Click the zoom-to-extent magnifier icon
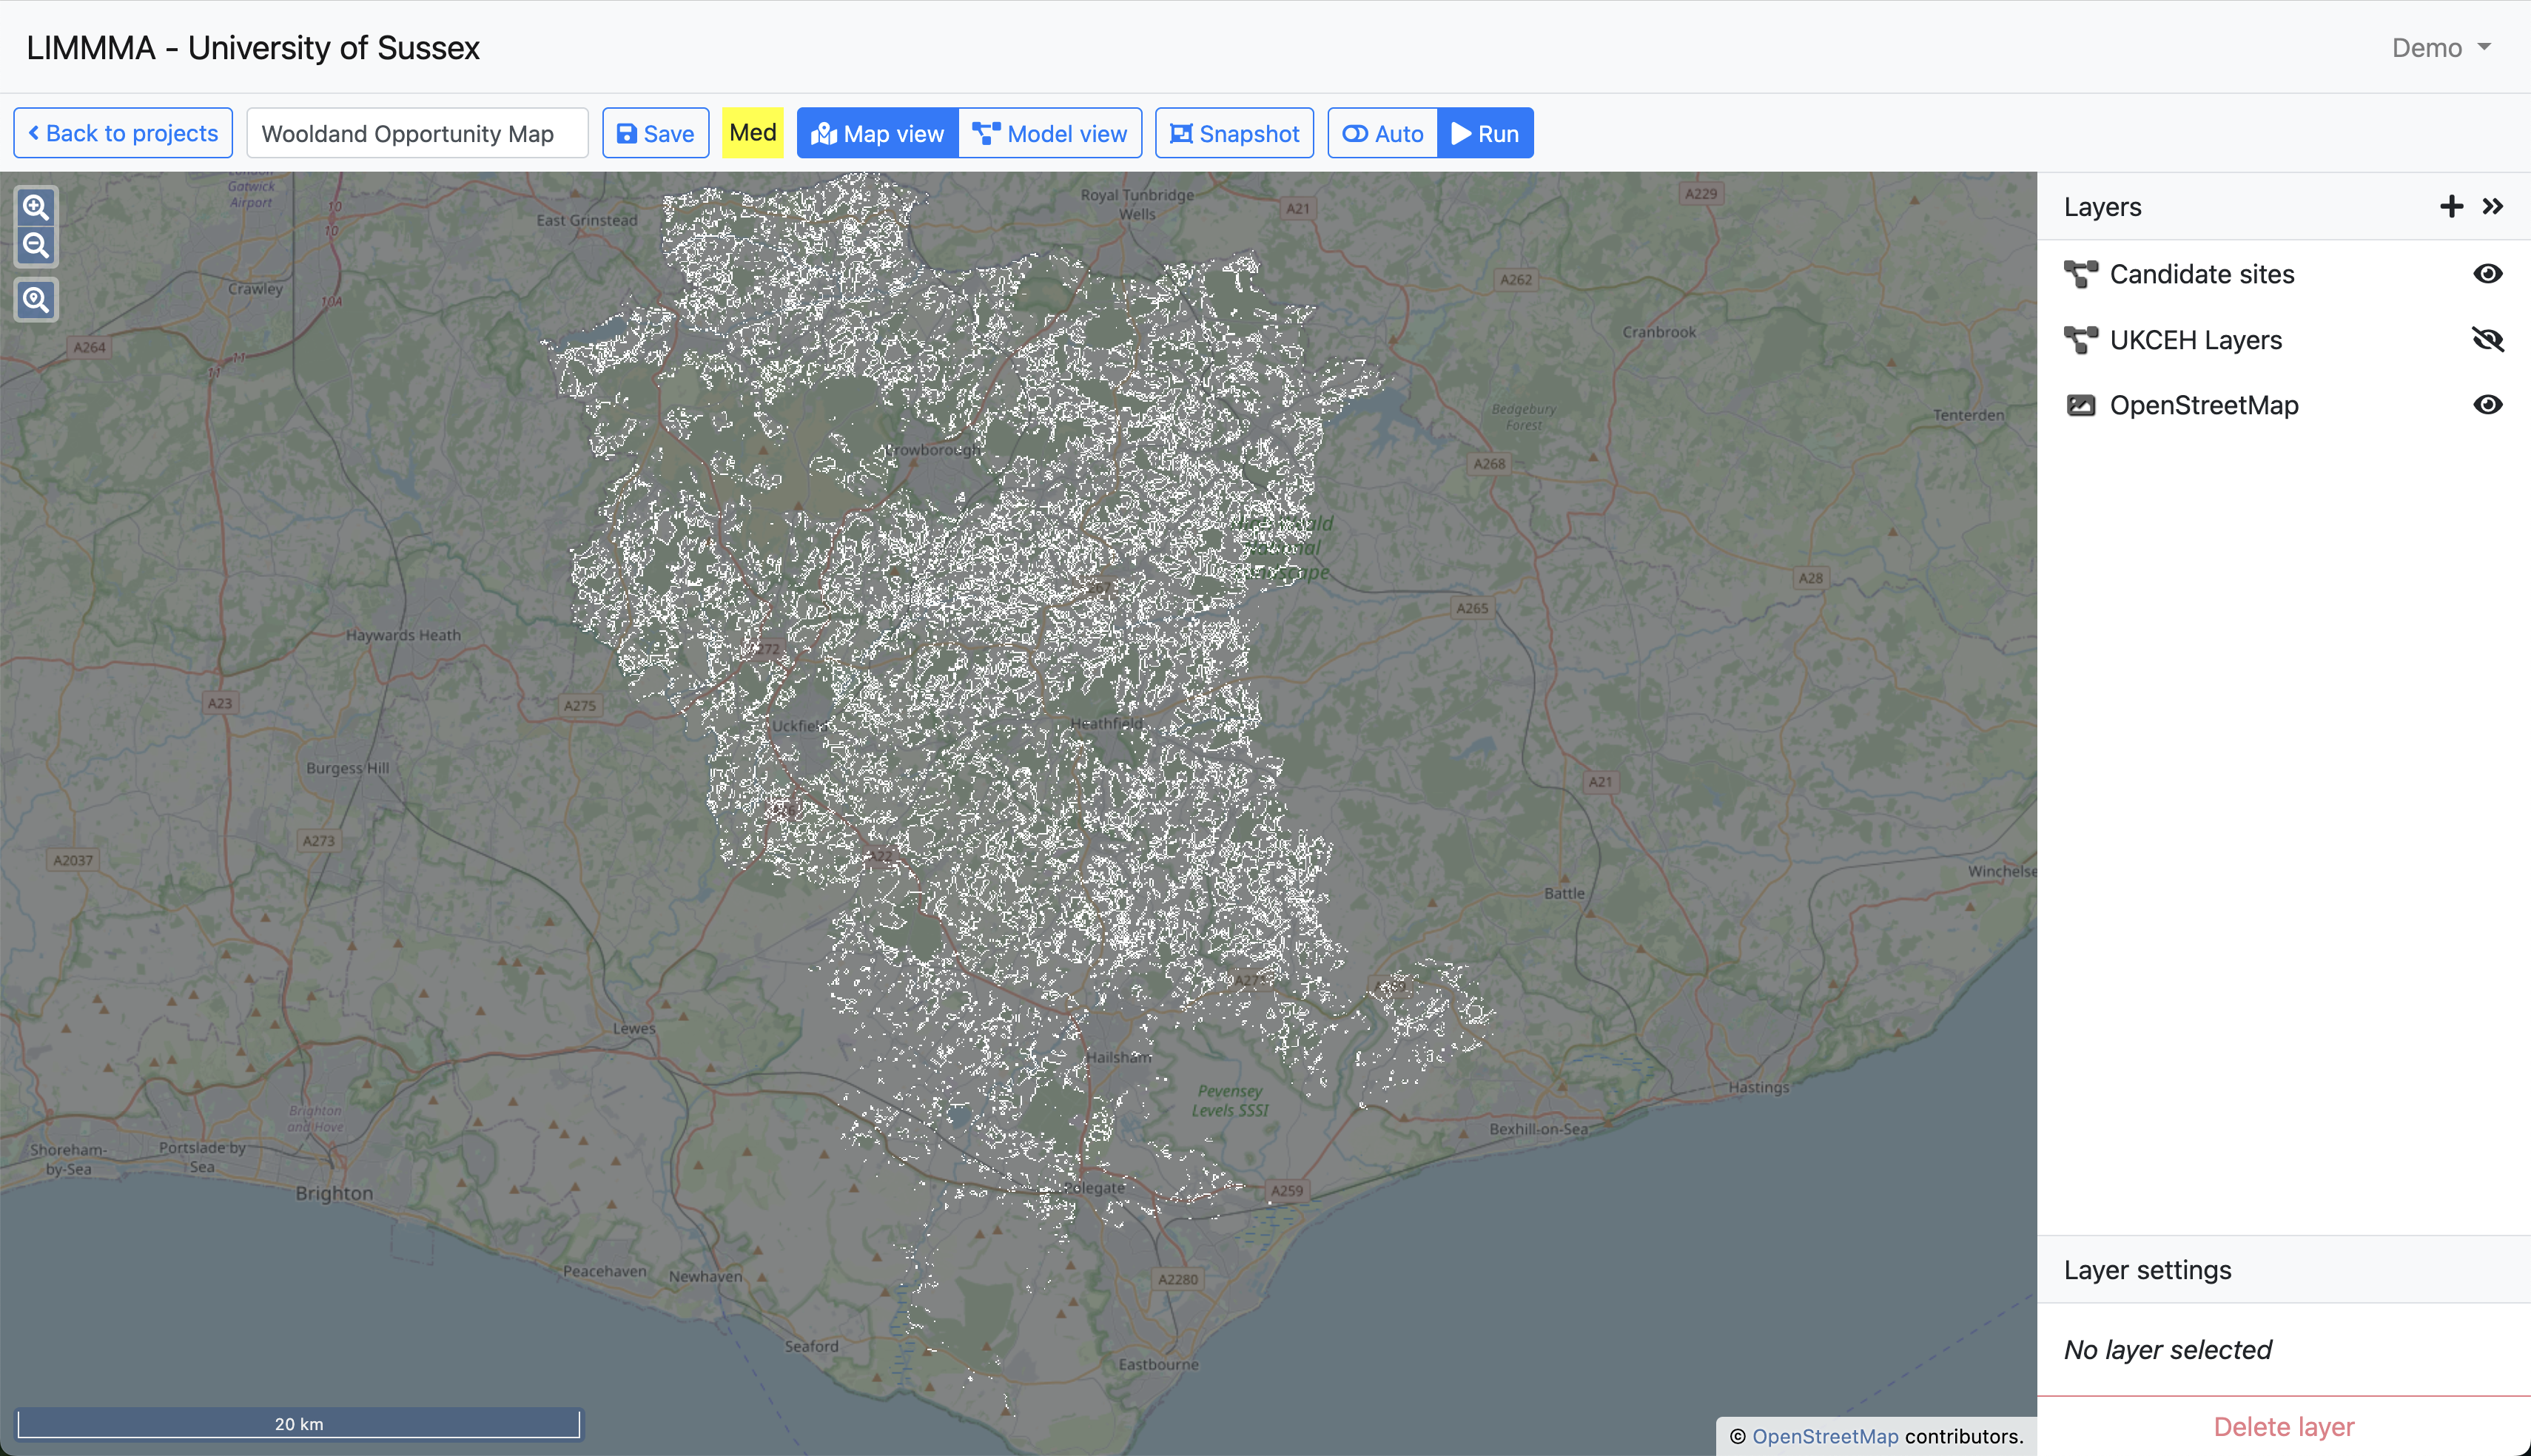This screenshot has height=1456, width=2531. 36,300
